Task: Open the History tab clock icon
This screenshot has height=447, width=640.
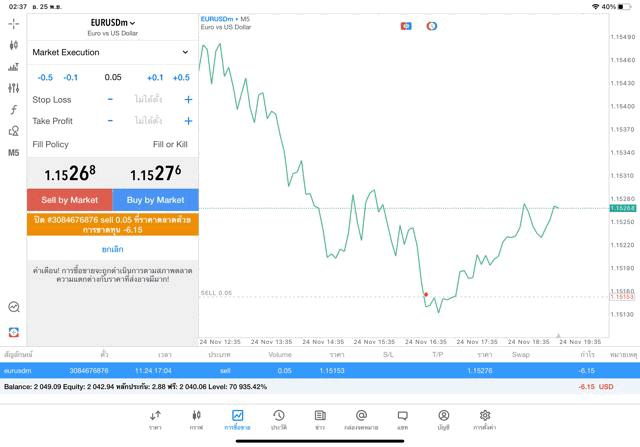Action: pyautogui.click(x=279, y=419)
